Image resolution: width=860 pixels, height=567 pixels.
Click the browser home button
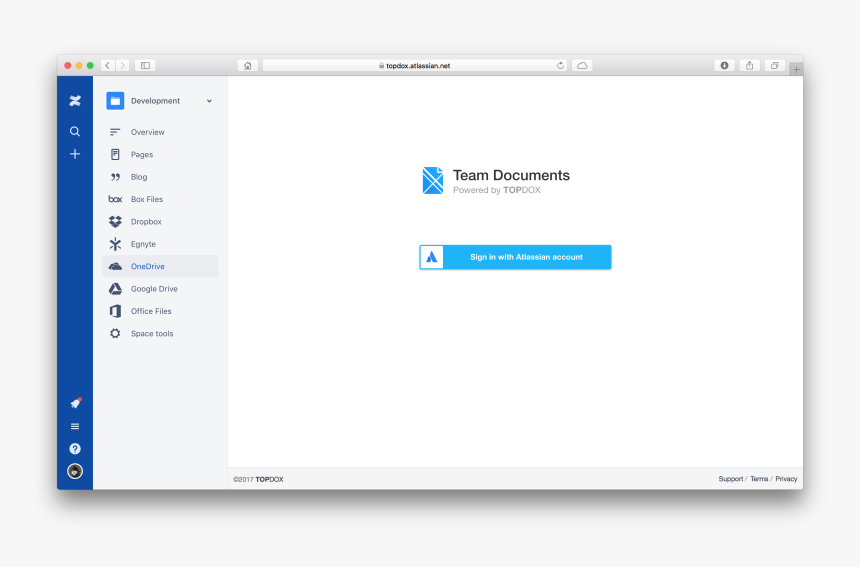click(247, 65)
